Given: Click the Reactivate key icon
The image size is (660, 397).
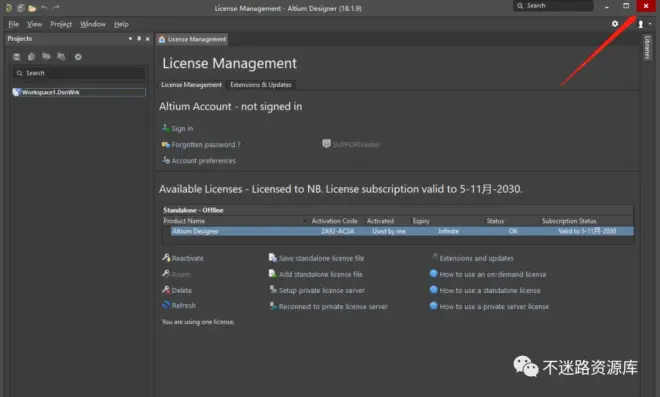Looking at the screenshot, I should click(166, 257).
